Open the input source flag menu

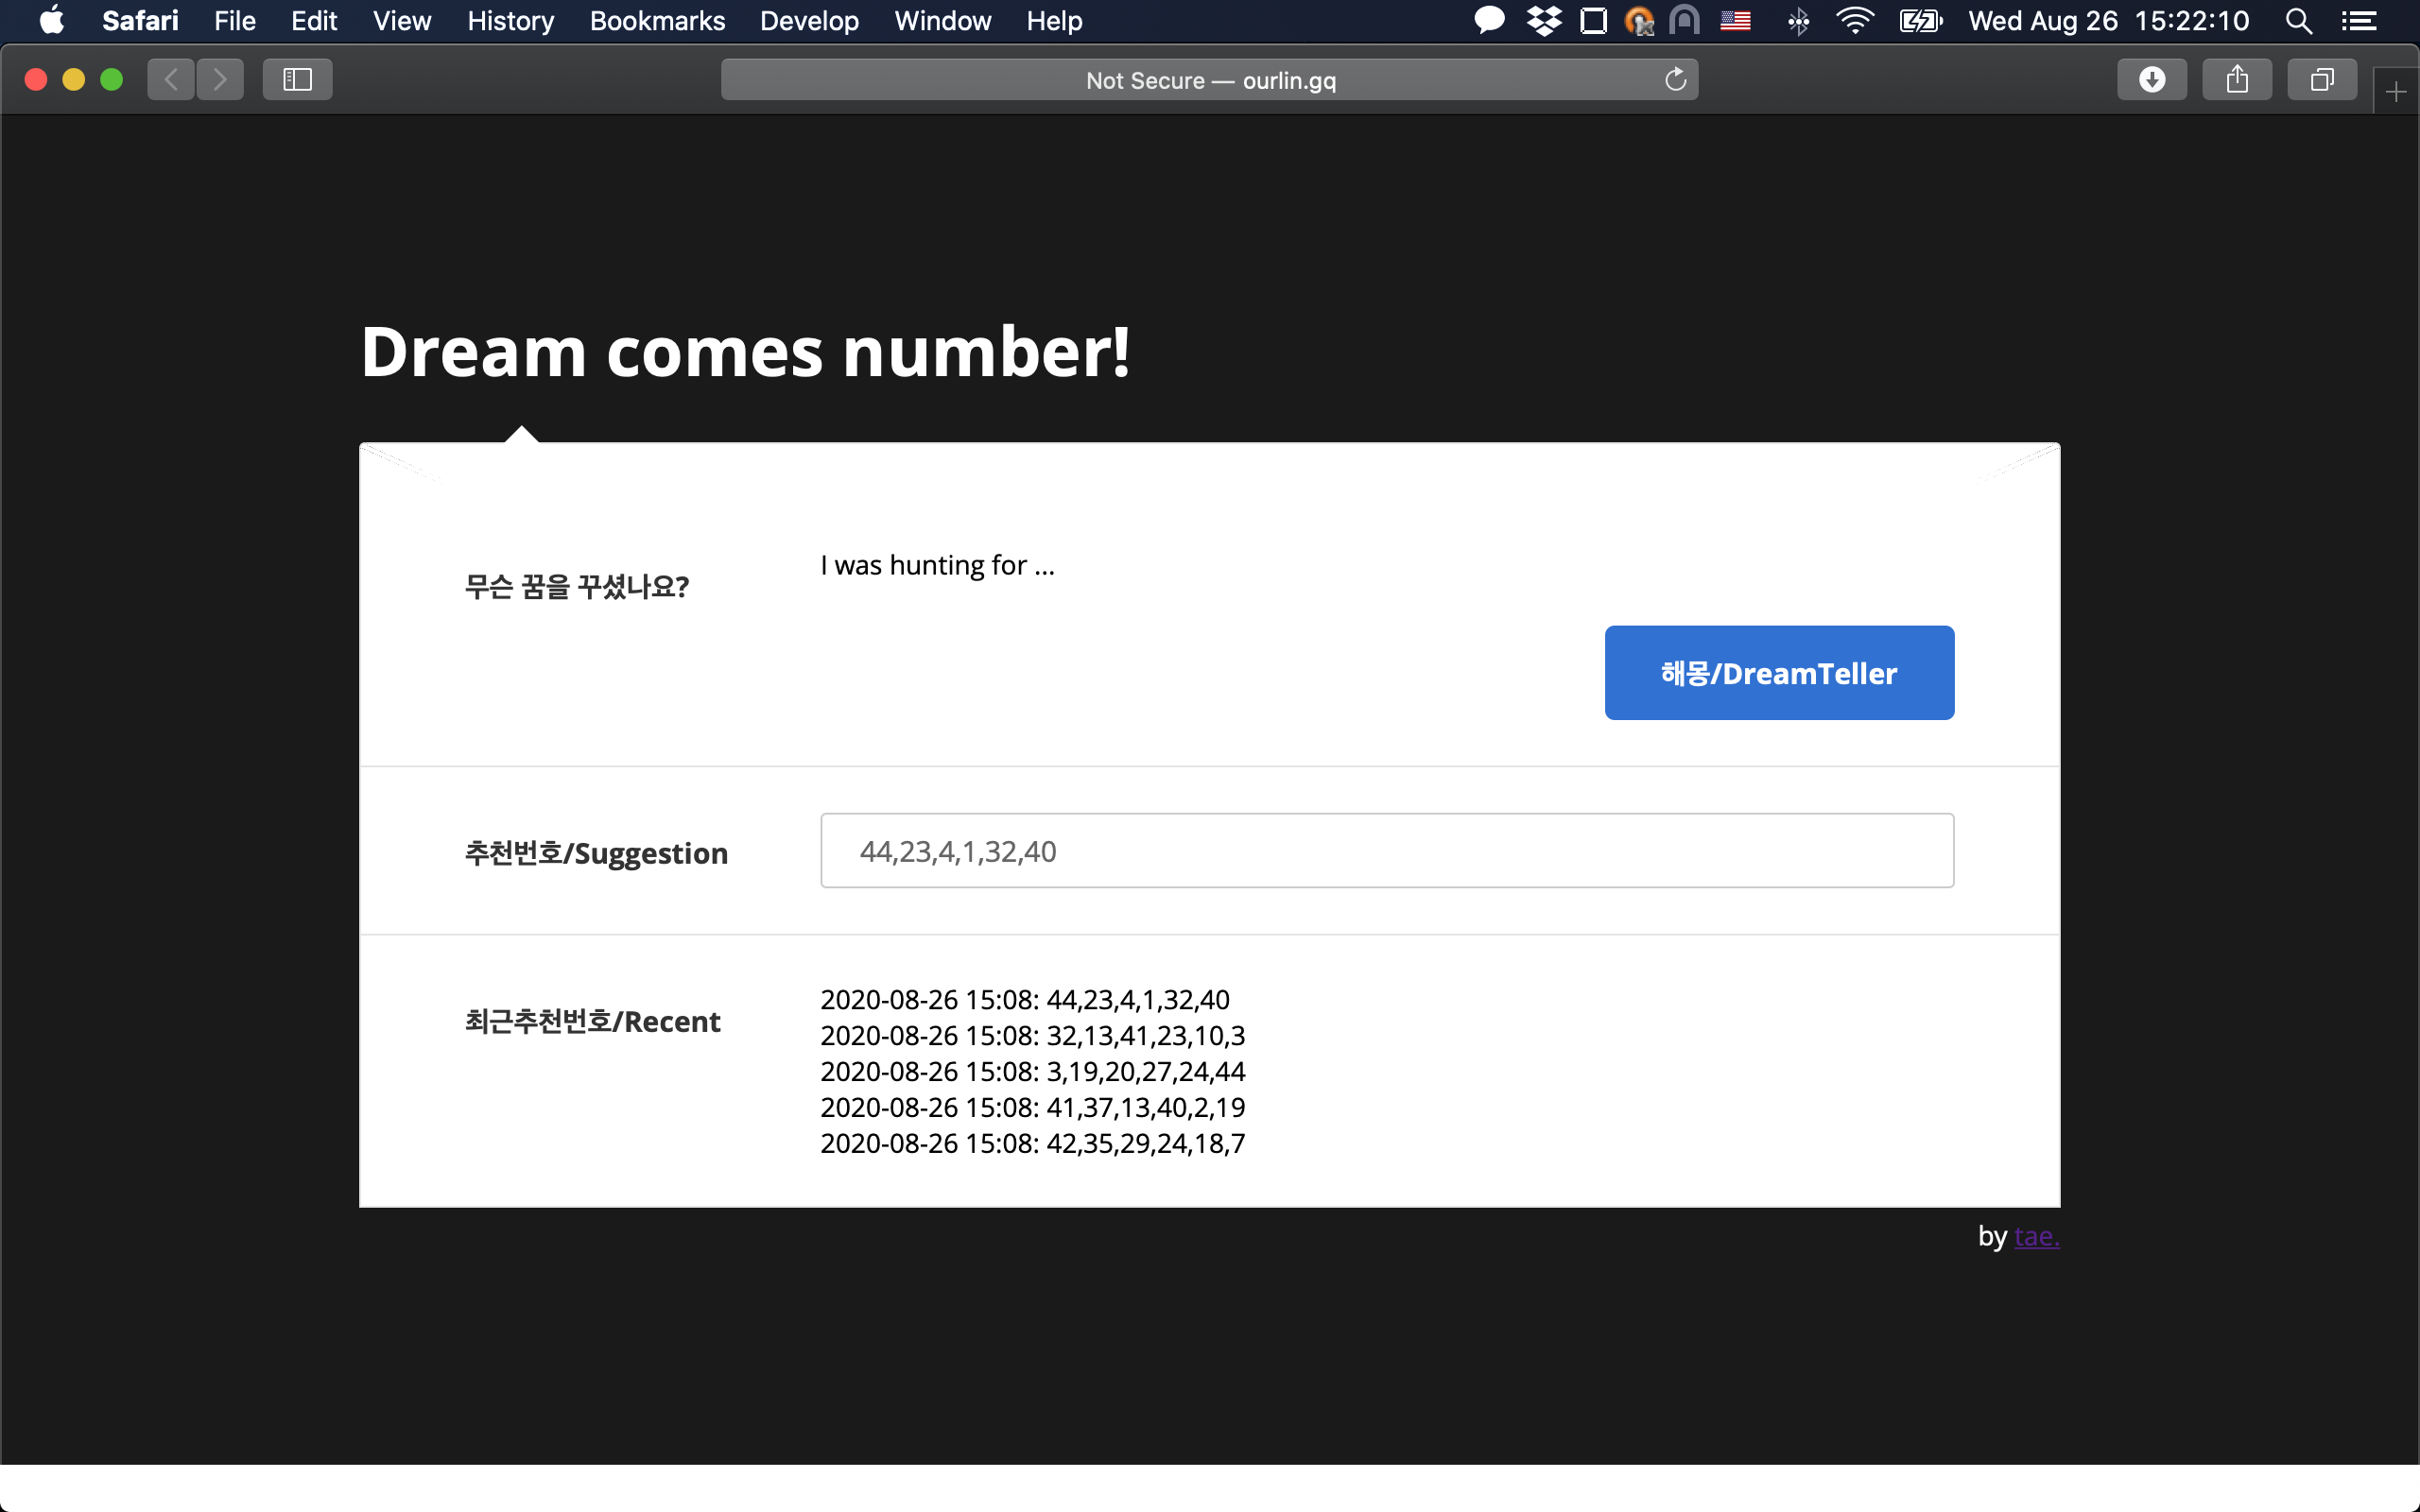pyautogui.click(x=1737, y=21)
